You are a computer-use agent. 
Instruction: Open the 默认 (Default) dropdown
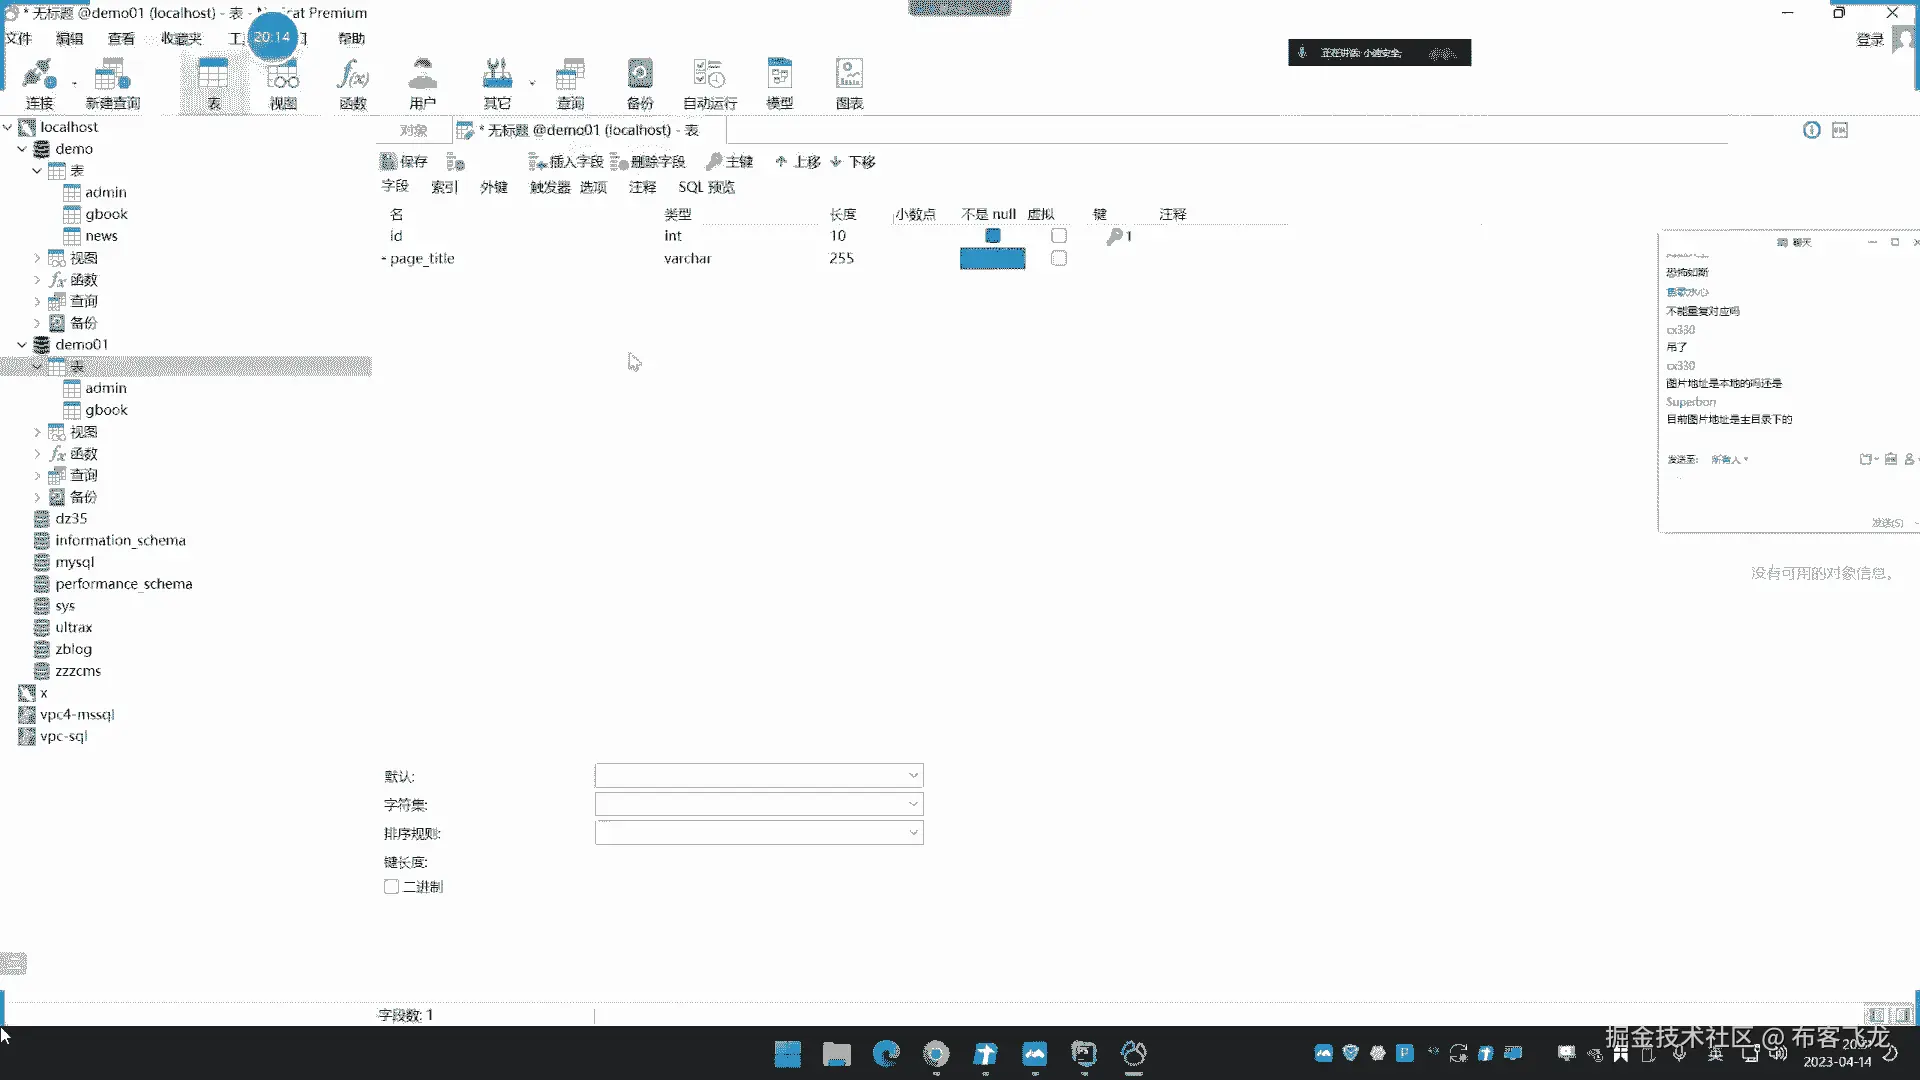click(x=912, y=776)
